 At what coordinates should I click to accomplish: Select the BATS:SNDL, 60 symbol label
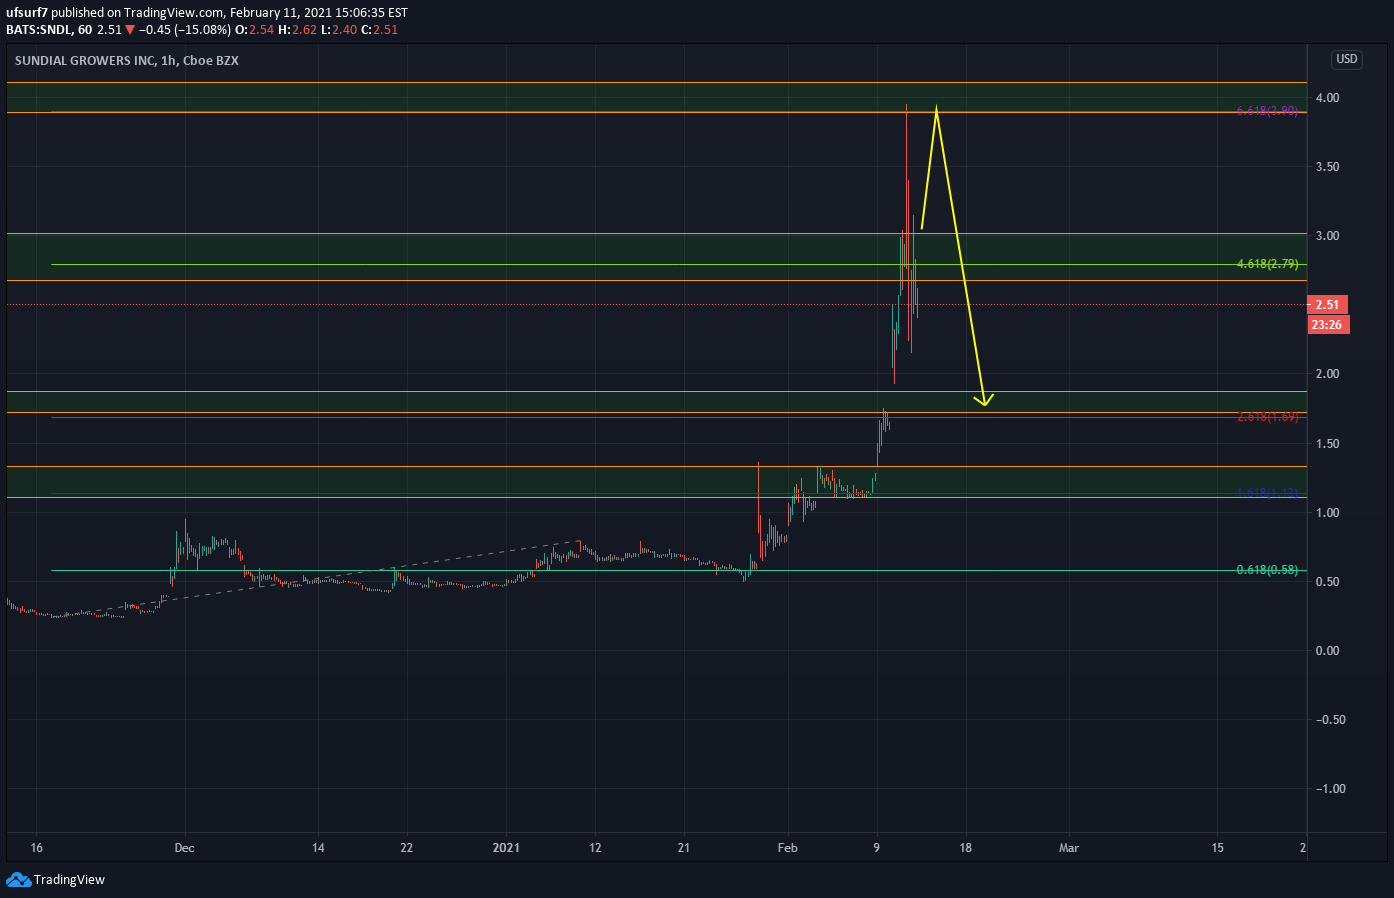(x=49, y=30)
